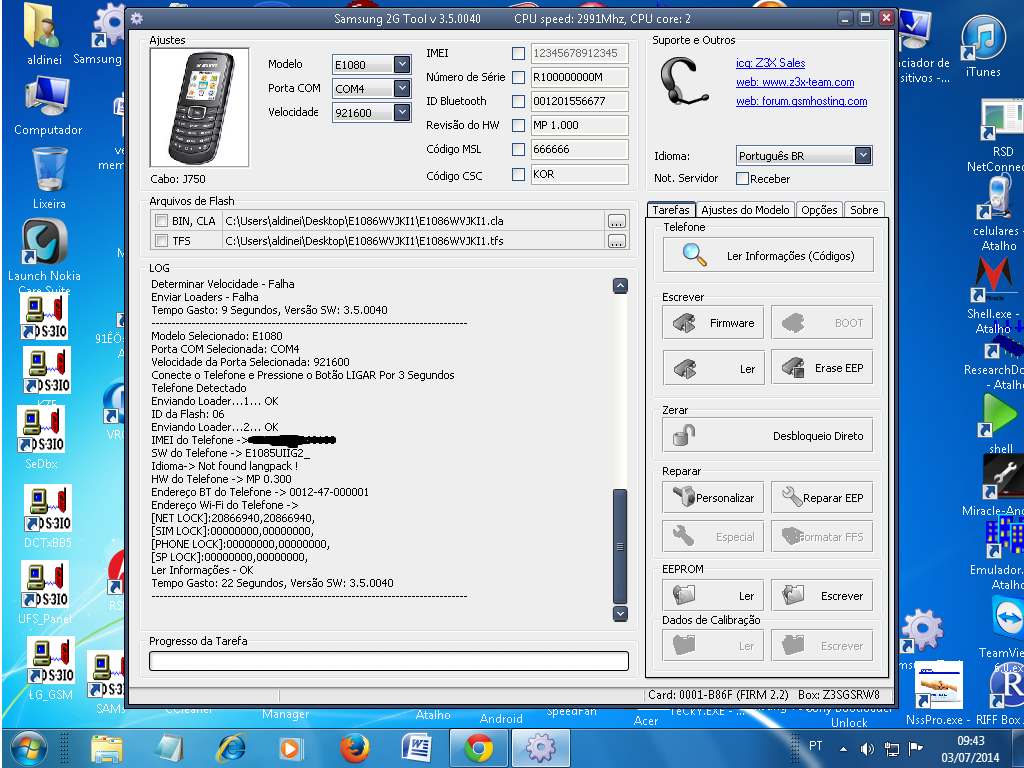Click Microsoft Word taskbar icon
Screen dimensions: 1024x768
click(416, 748)
